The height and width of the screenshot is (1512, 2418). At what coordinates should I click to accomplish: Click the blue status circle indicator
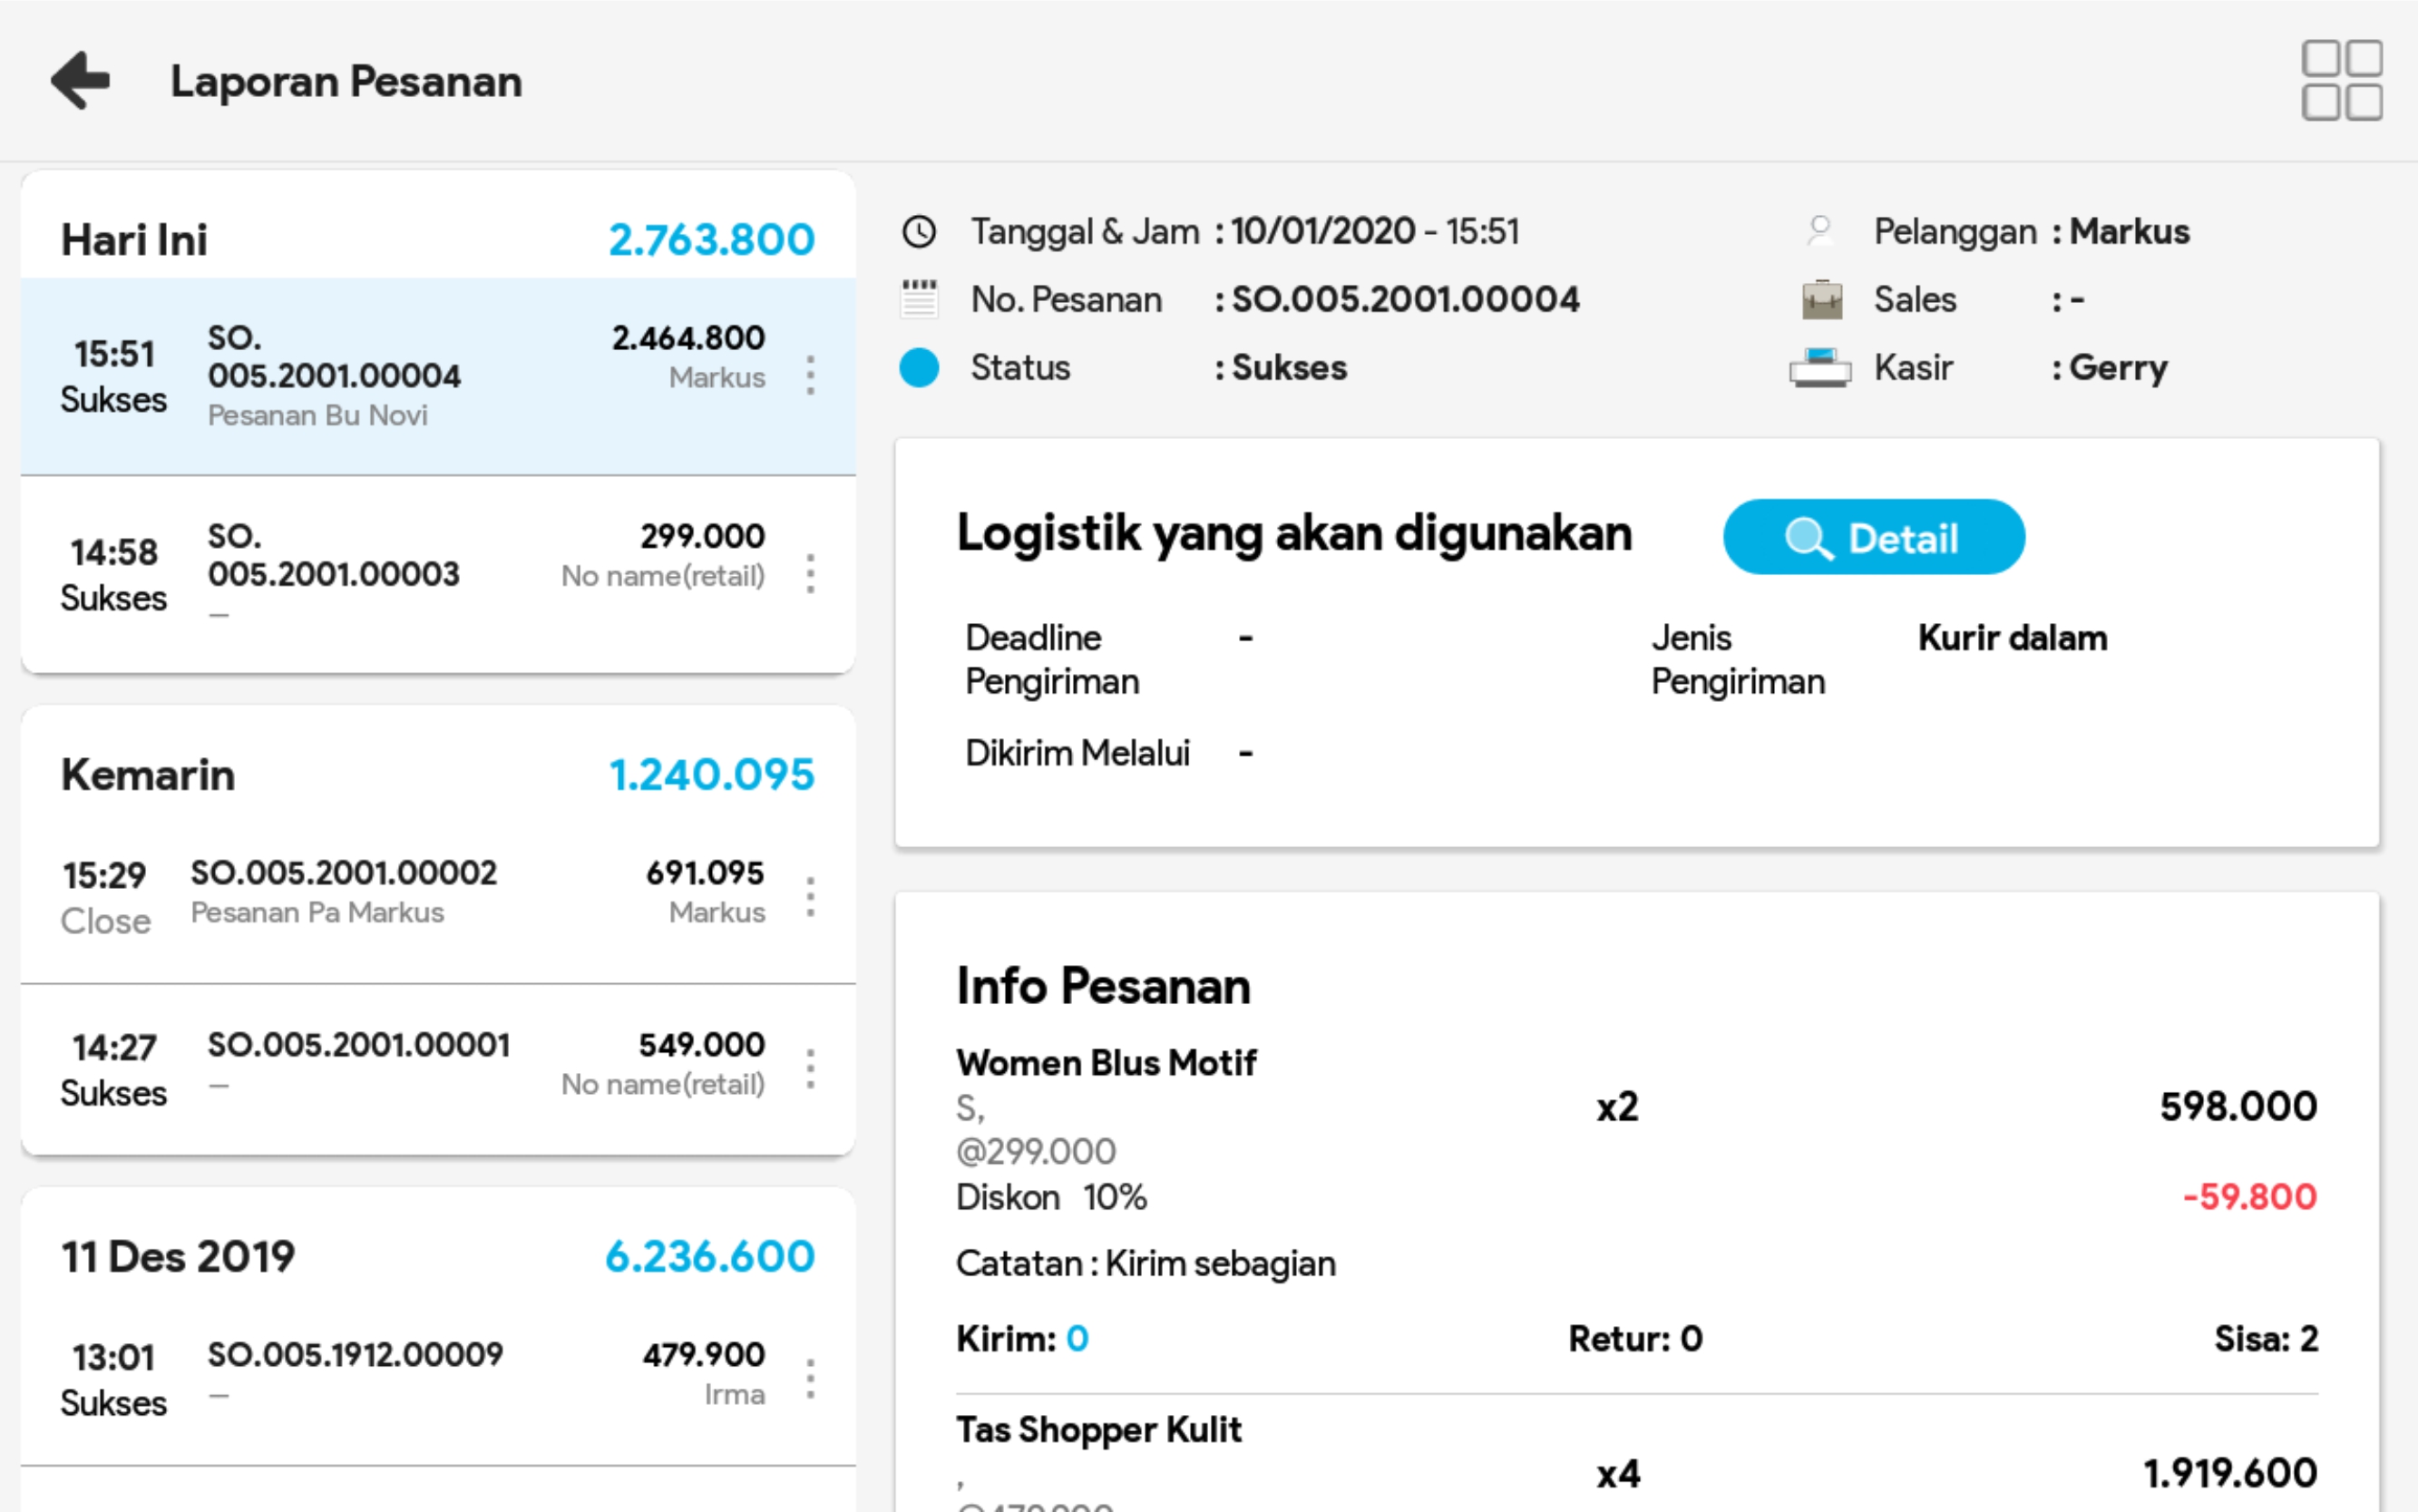click(x=919, y=367)
